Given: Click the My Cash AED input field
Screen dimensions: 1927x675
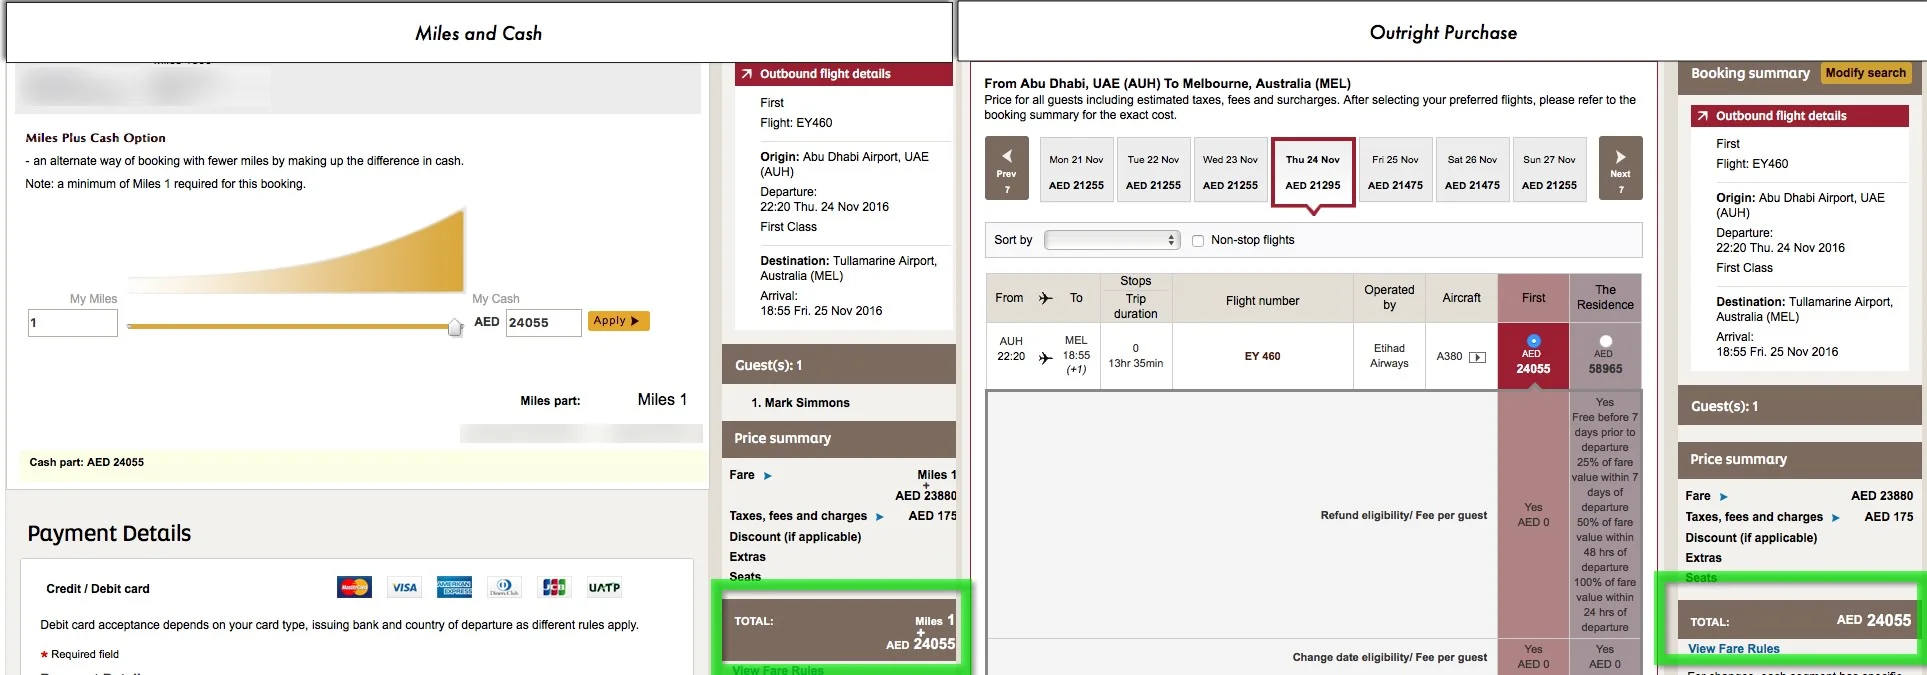Looking at the screenshot, I should (543, 323).
